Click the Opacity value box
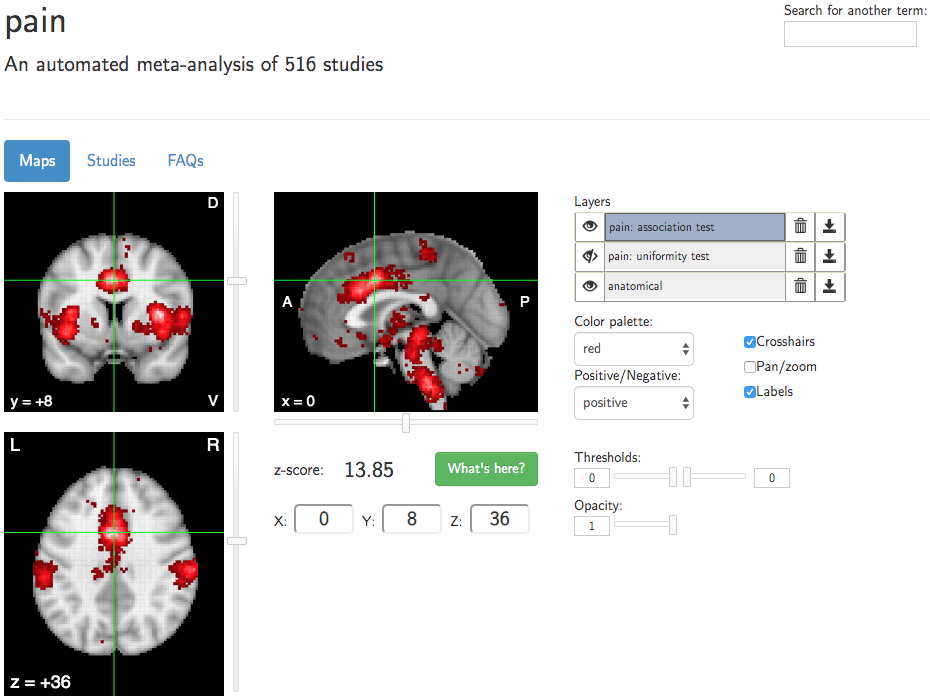The width and height of the screenshot is (930, 700). click(x=592, y=526)
